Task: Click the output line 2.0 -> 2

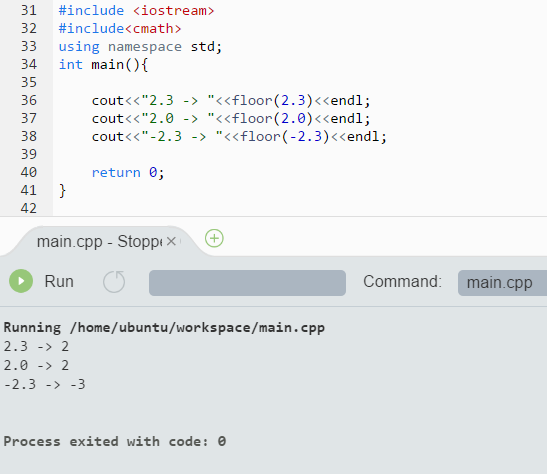Action: (36, 366)
